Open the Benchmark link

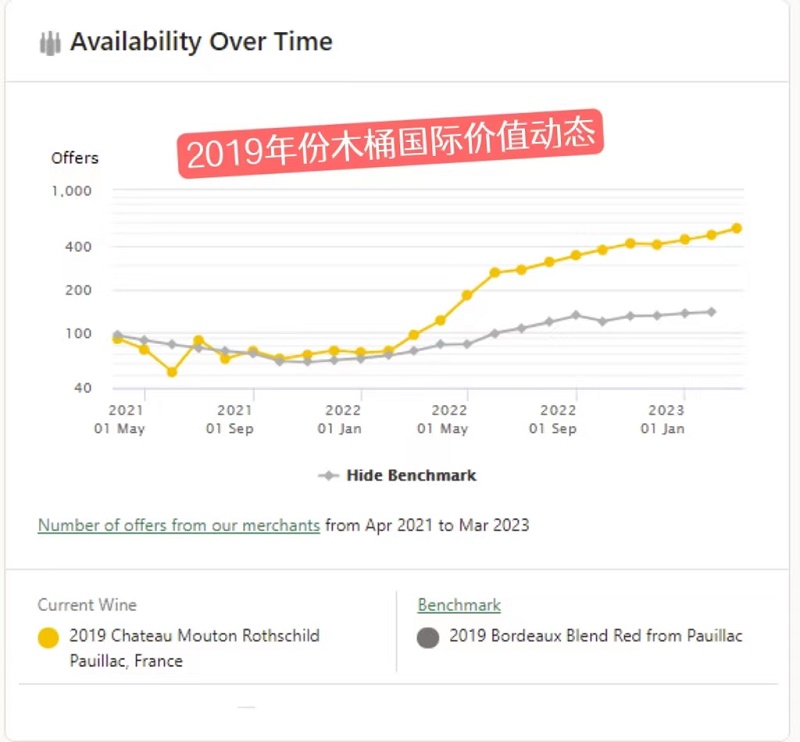coord(459,605)
